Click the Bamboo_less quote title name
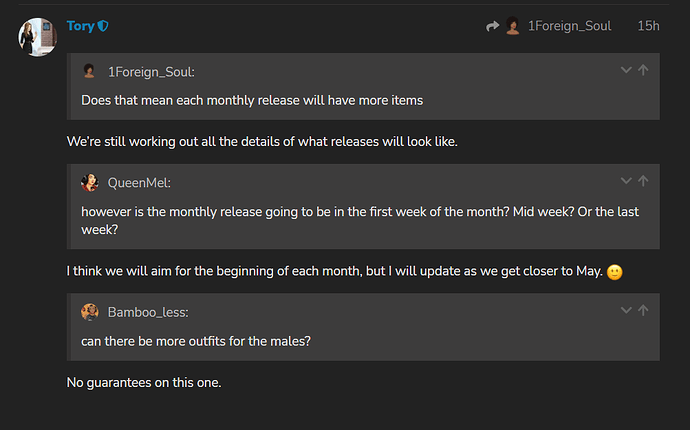 pyautogui.click(x=148, y=312)
